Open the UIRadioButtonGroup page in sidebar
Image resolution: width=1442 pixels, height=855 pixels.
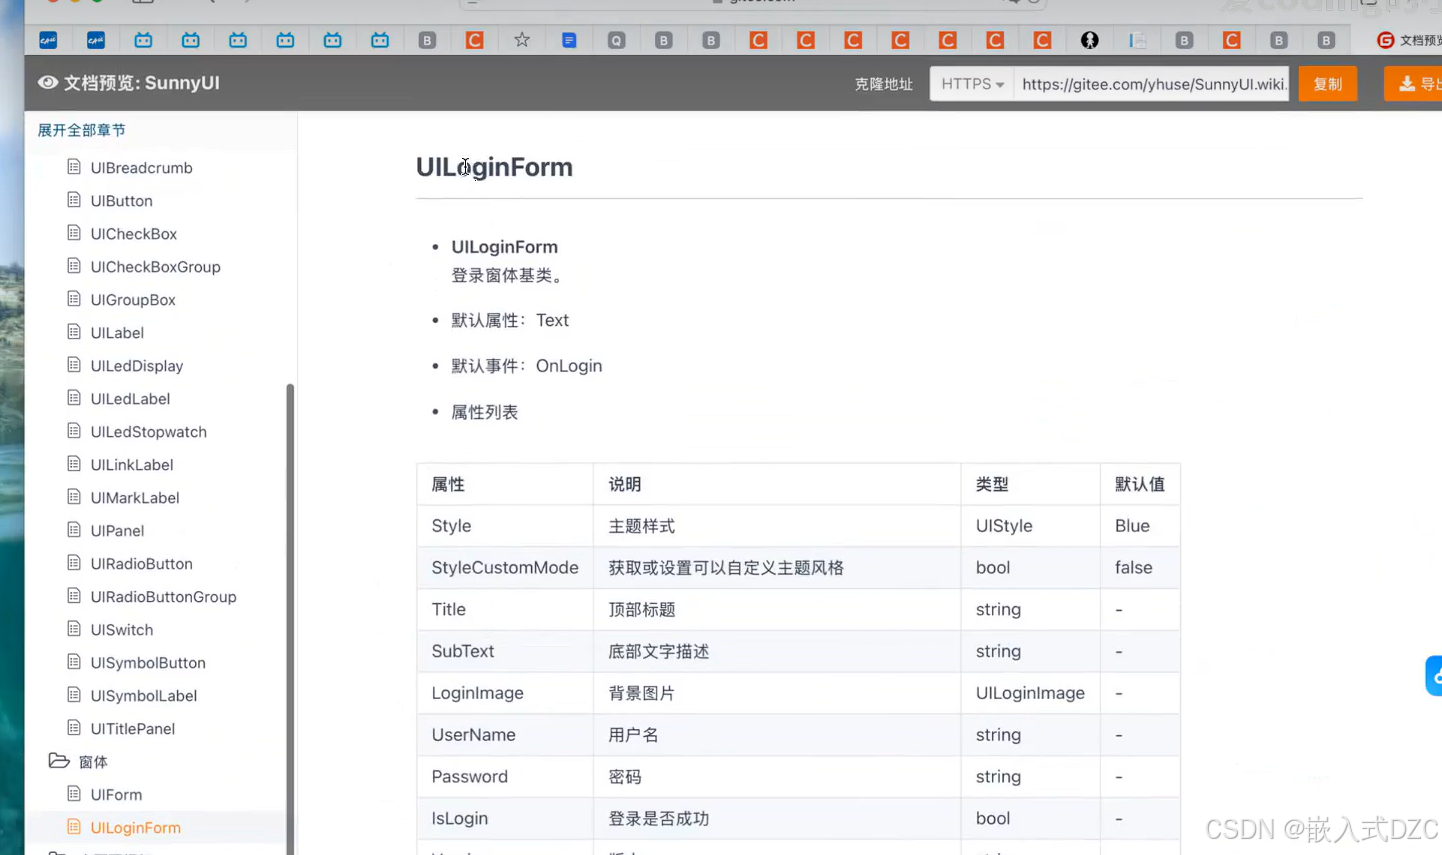[x=163, y=597]
